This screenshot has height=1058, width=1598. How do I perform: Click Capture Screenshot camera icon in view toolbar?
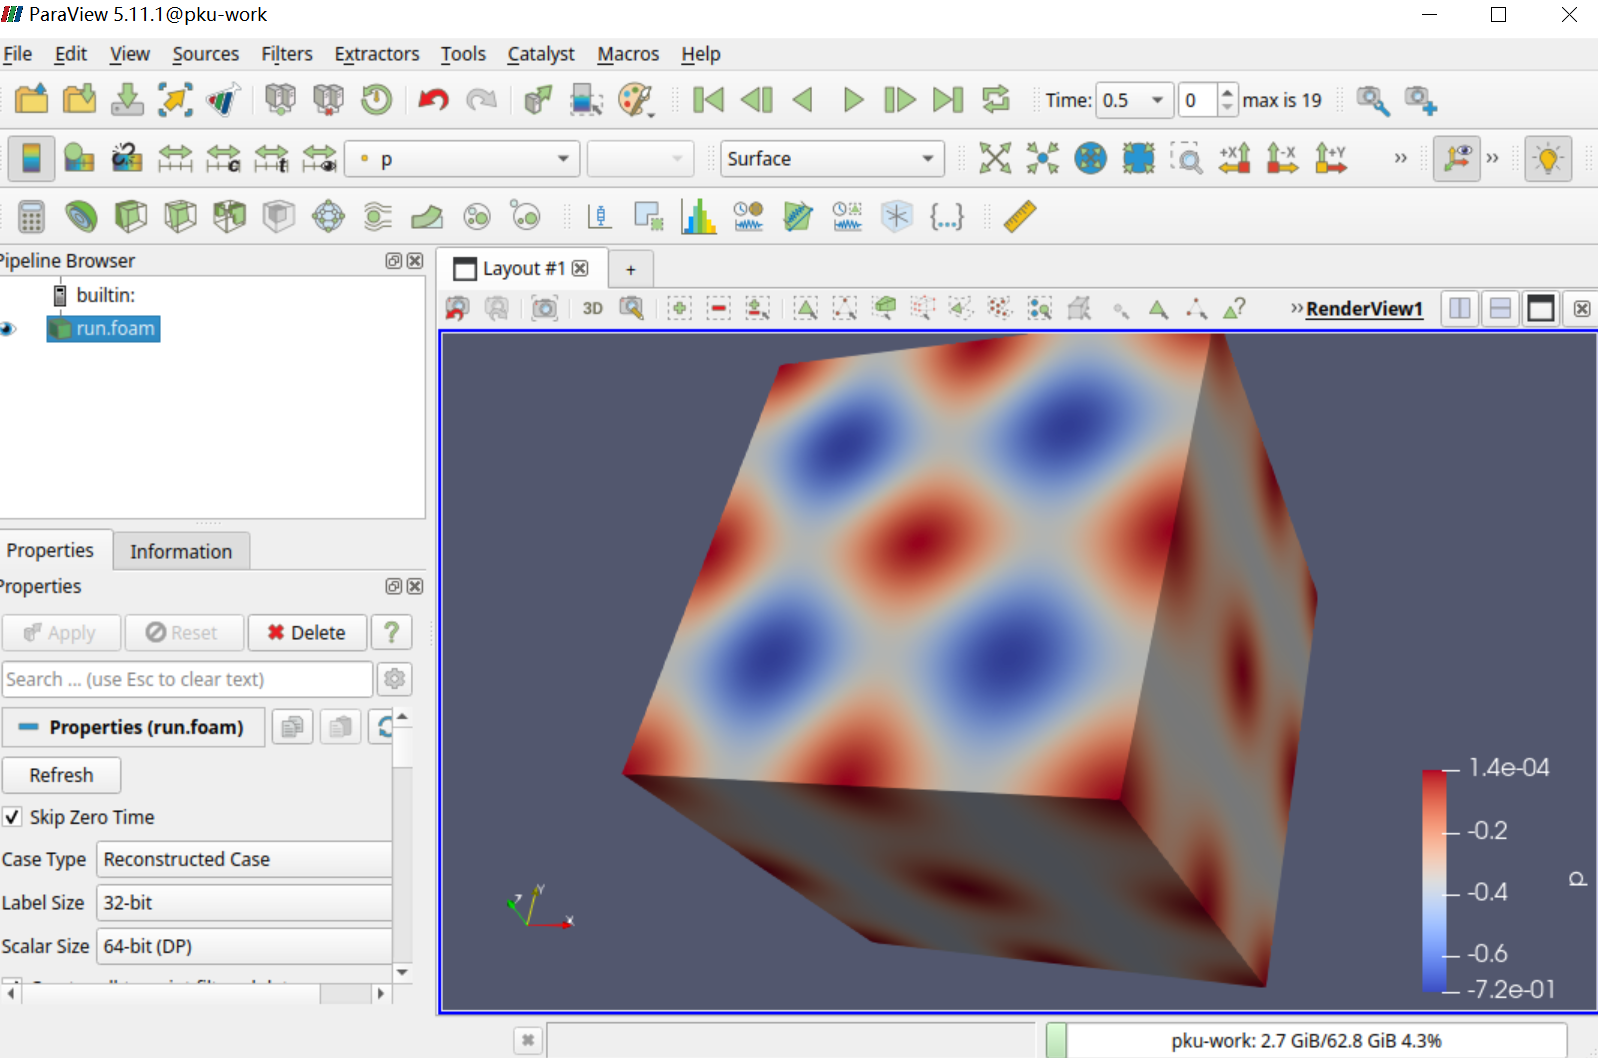[544, 308]
